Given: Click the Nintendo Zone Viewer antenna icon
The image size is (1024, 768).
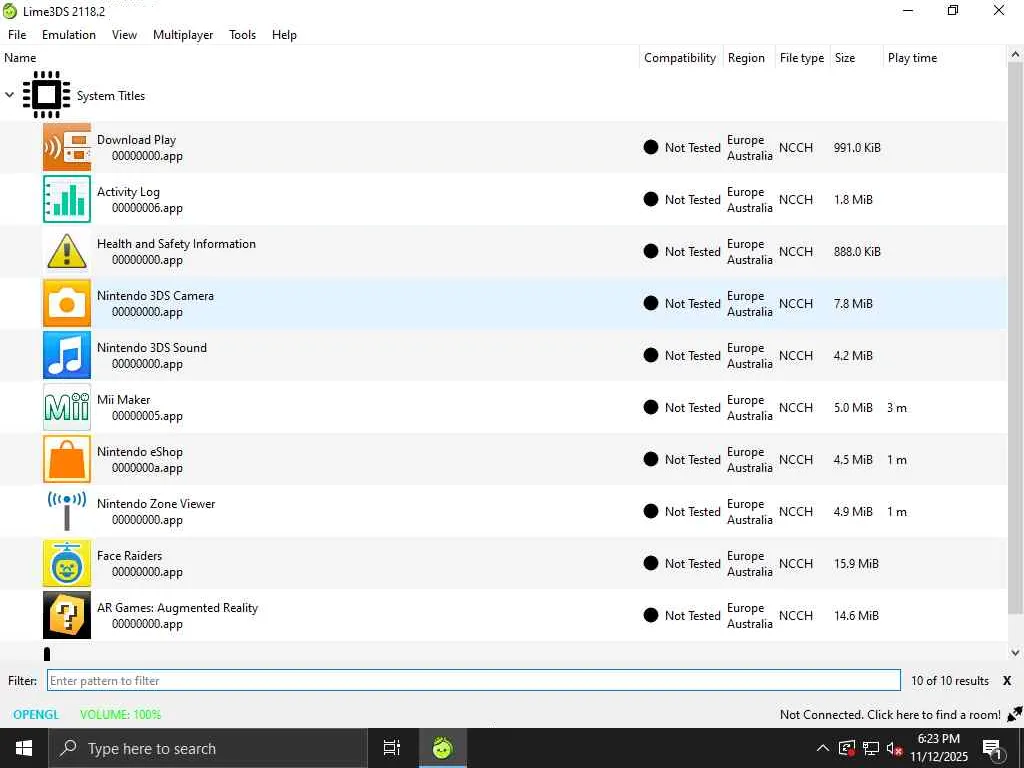Looking at the screenshot, I should tap(67, 511).
